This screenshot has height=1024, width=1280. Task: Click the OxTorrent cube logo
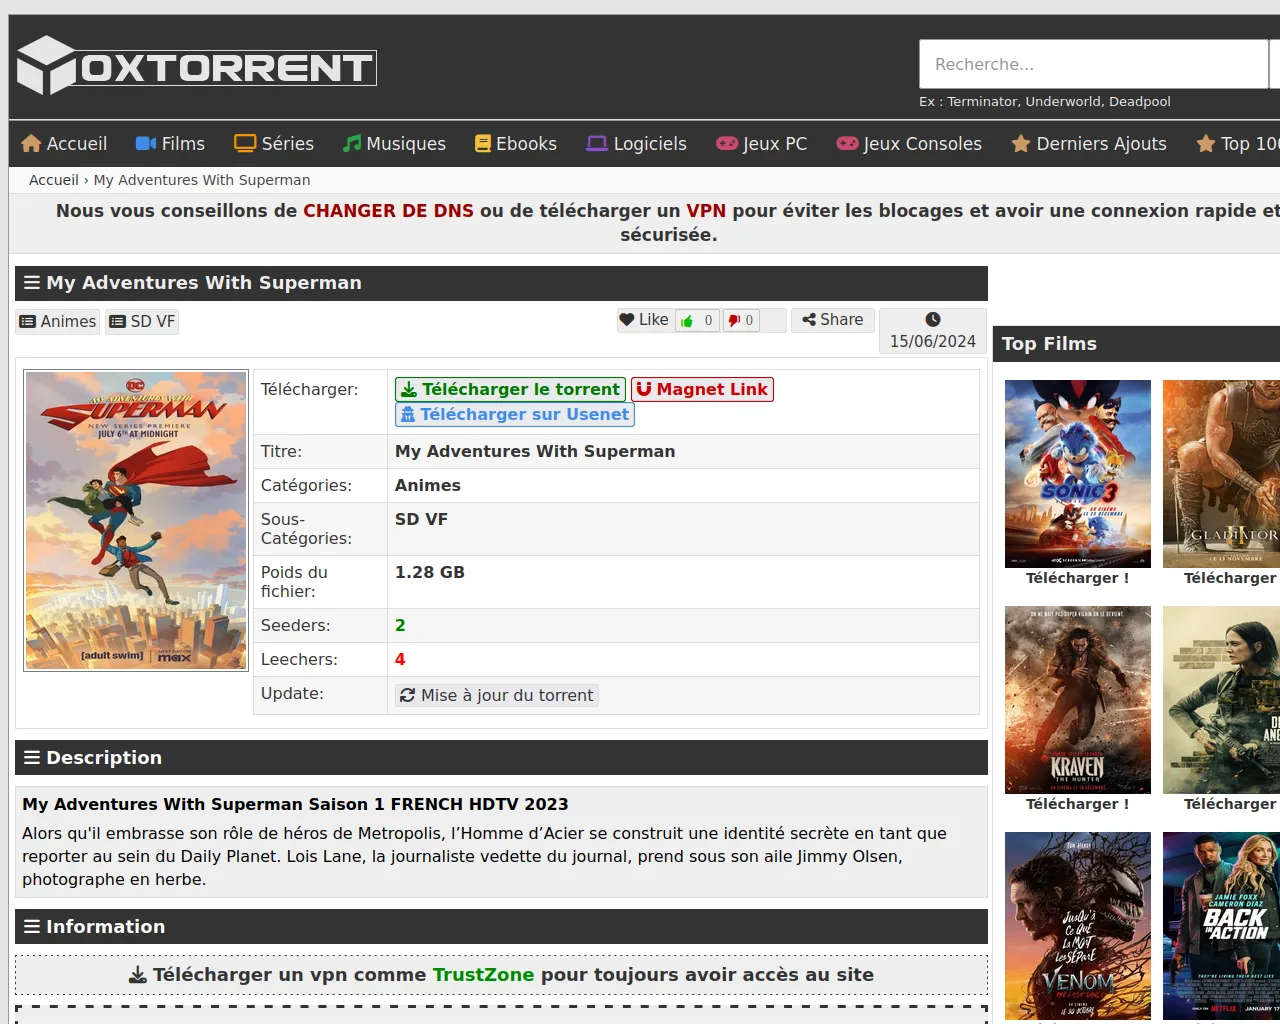(x=46, y=66)
